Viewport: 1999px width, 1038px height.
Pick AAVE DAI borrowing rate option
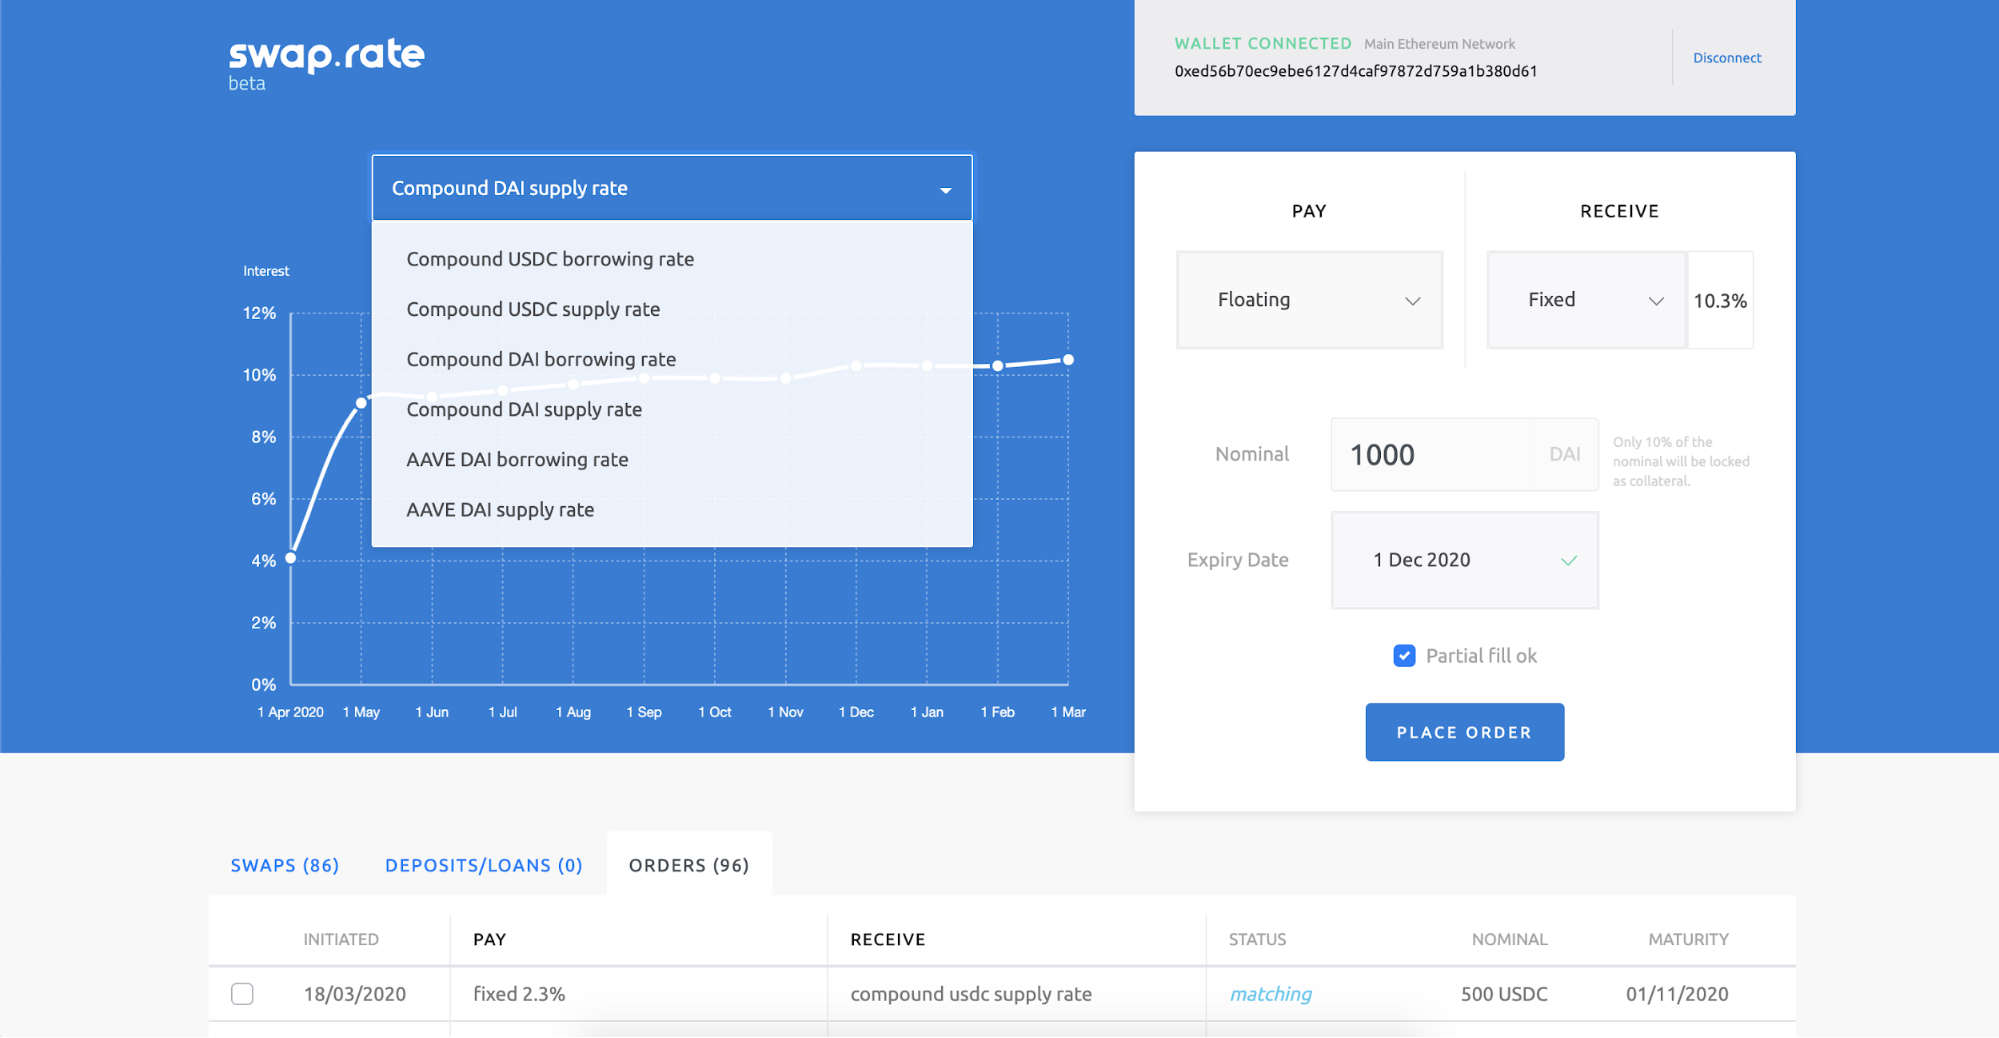pos(517,460)
